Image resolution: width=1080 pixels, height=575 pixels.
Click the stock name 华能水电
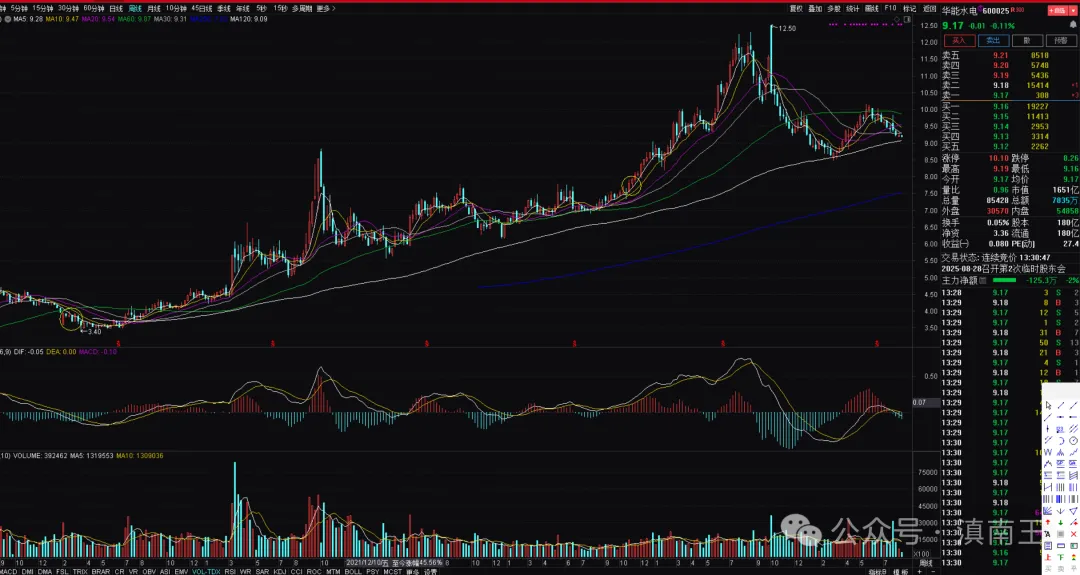pyautogui.click(x=959, y=11)
